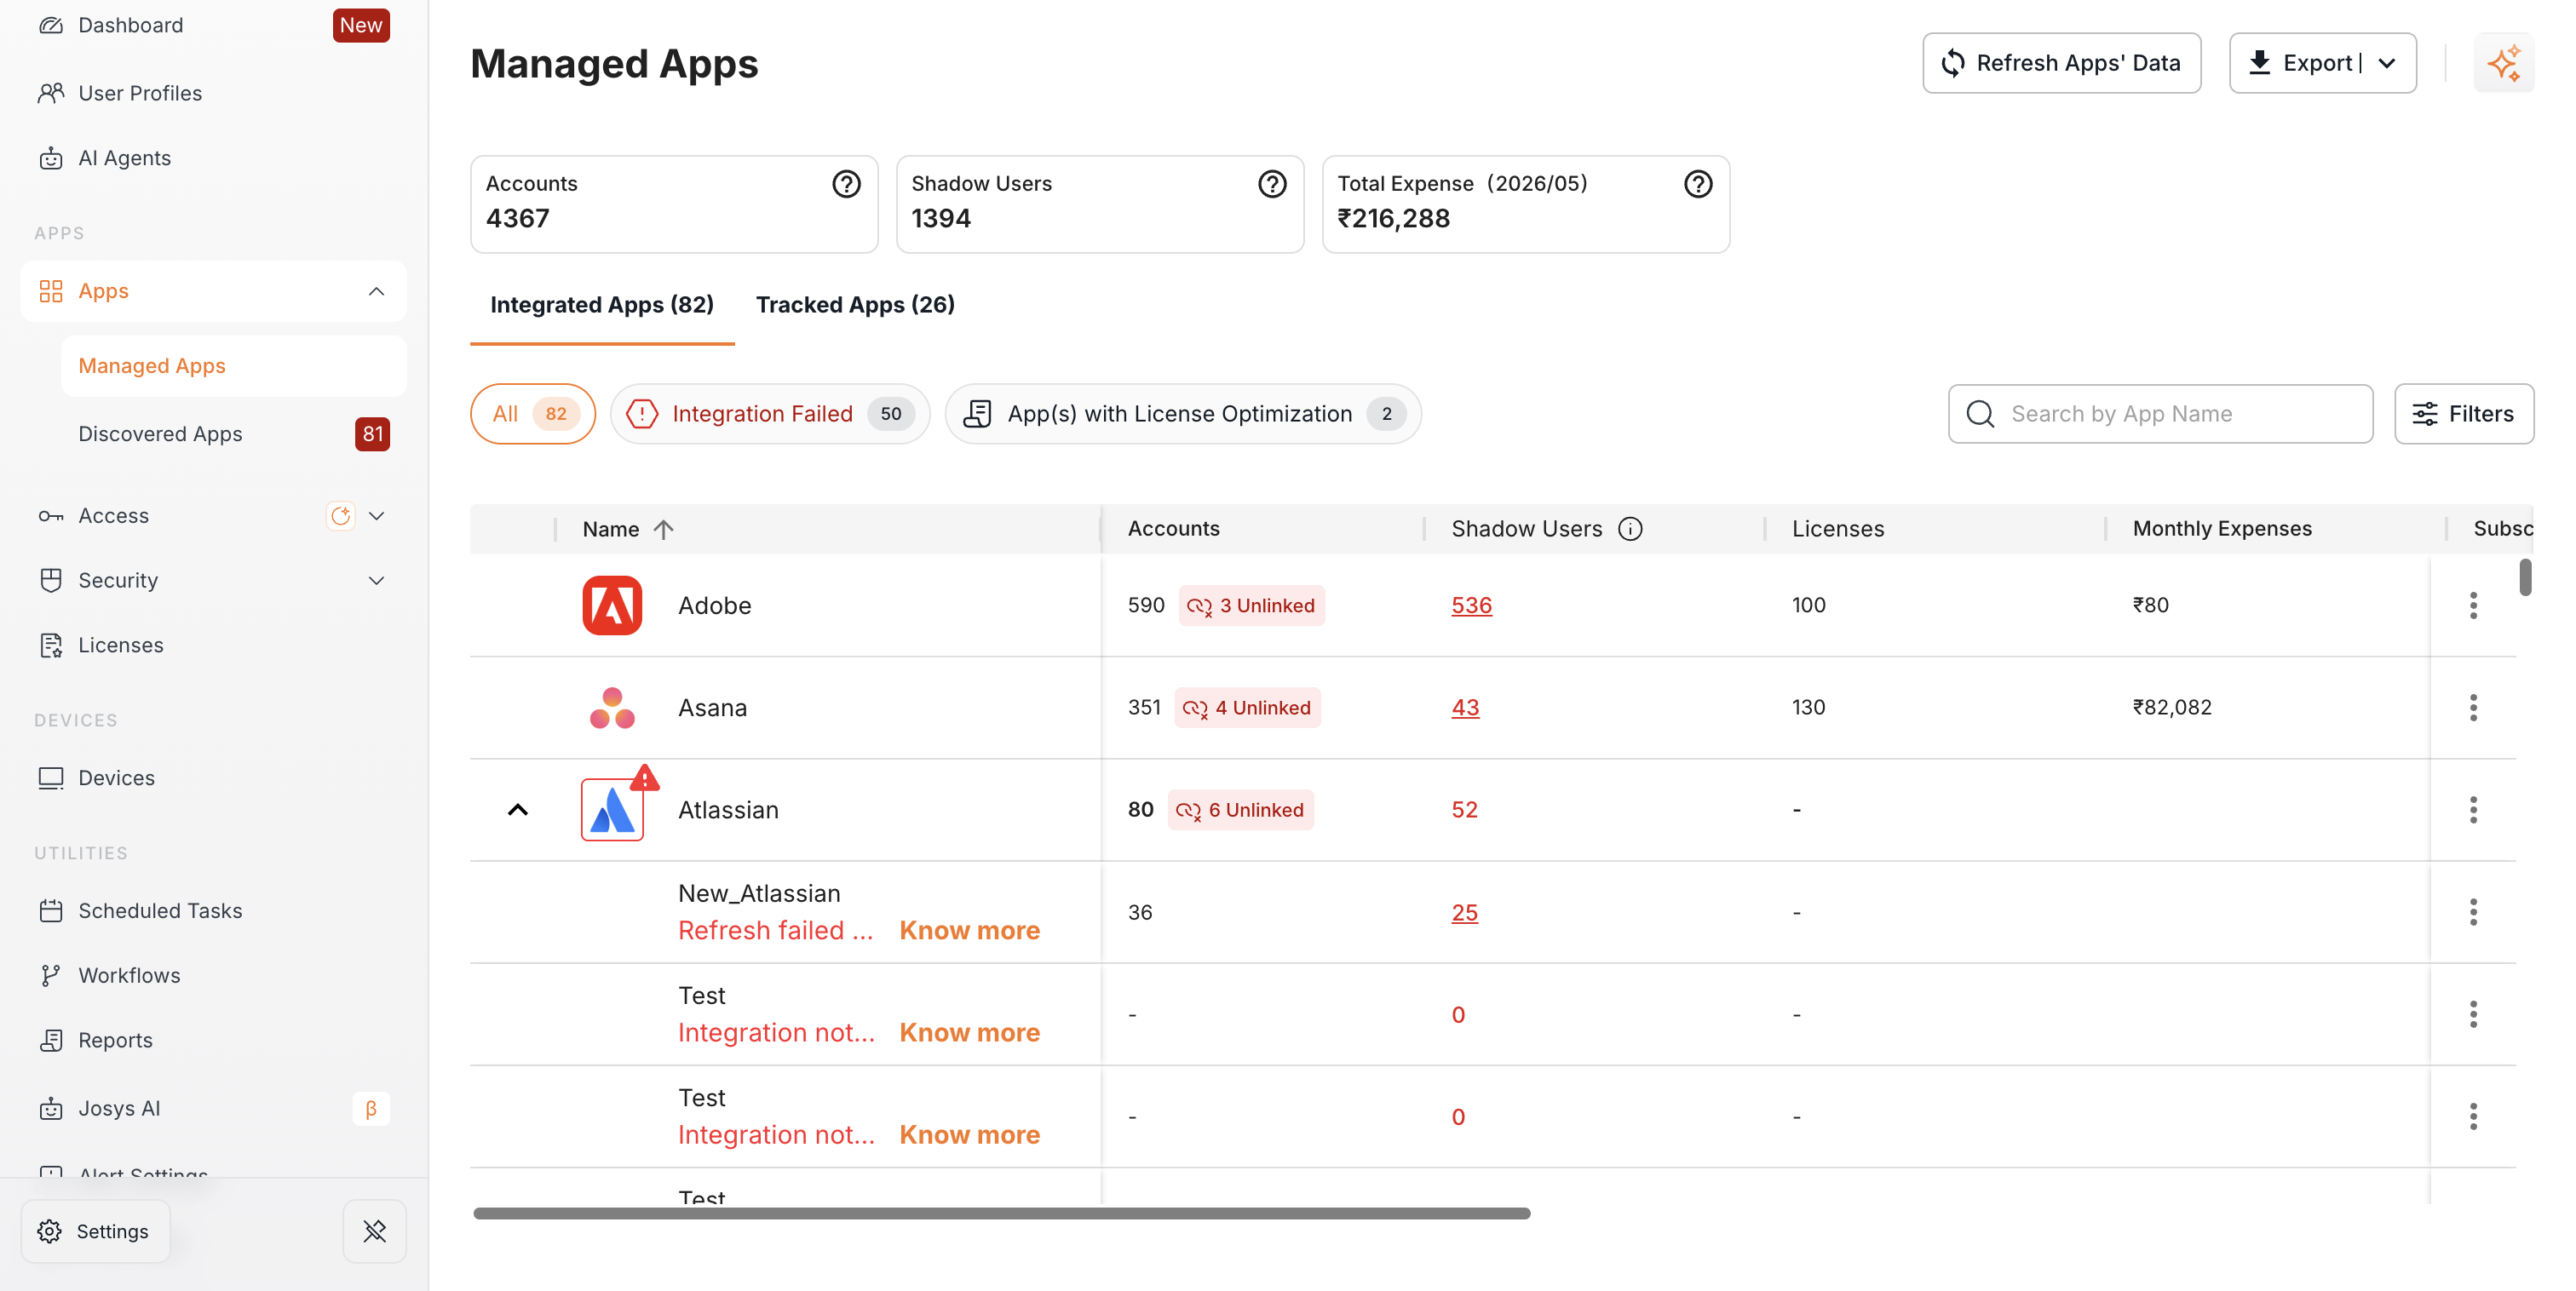Click the Atlassian shadow users value 52
The width and height of the screenshot is (2576, 1291).
click(1464, 810)
